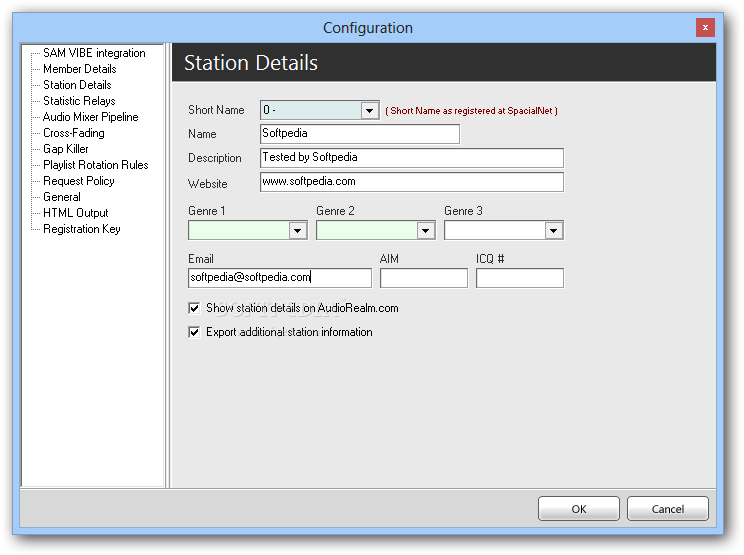Open the General settings entry
744x555 pixels.
point(62,197)
